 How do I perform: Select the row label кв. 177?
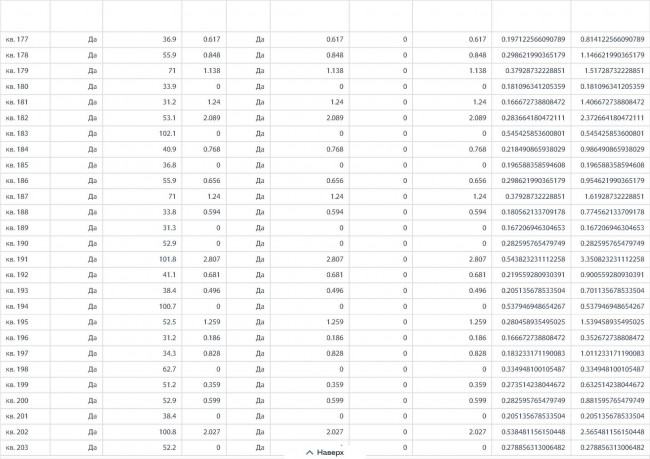pos(17,39)
